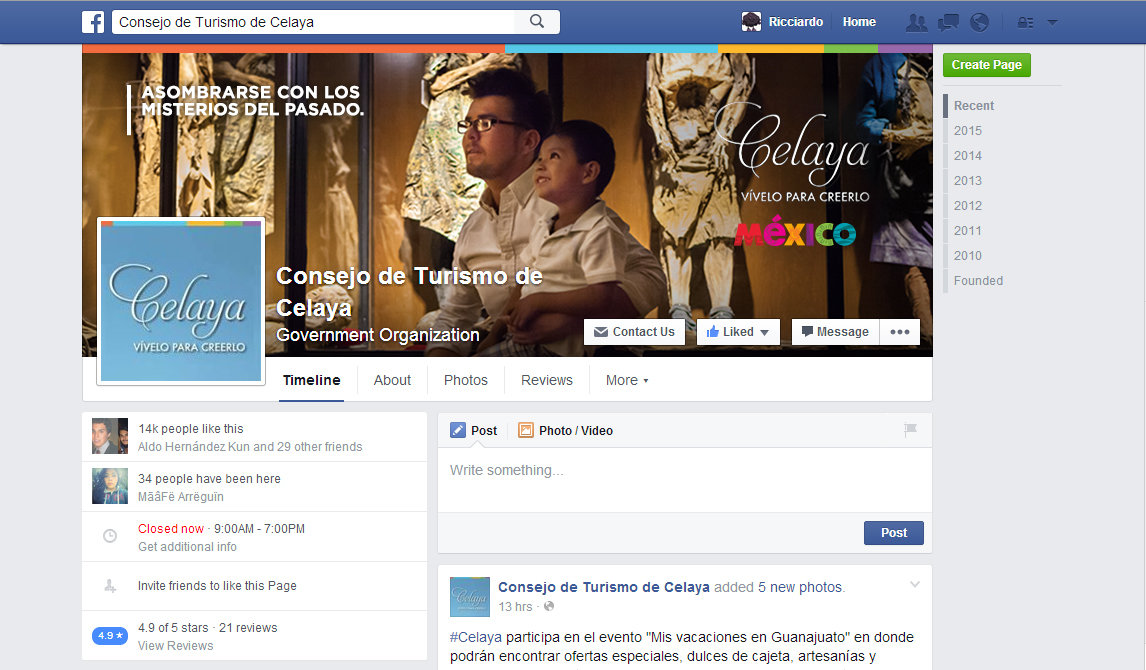The image size is (1146, 670).
Task: Jump to 2011 in the timeline
Action: pos(968,231)
